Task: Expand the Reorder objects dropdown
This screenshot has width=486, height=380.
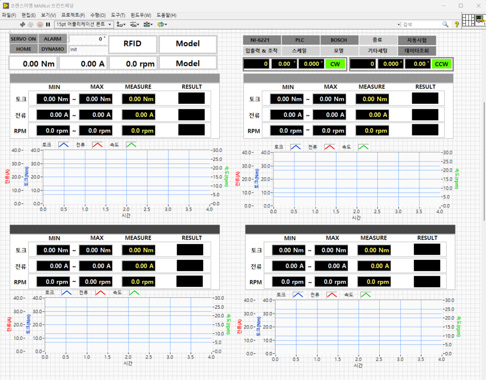Action: [162, 24]
